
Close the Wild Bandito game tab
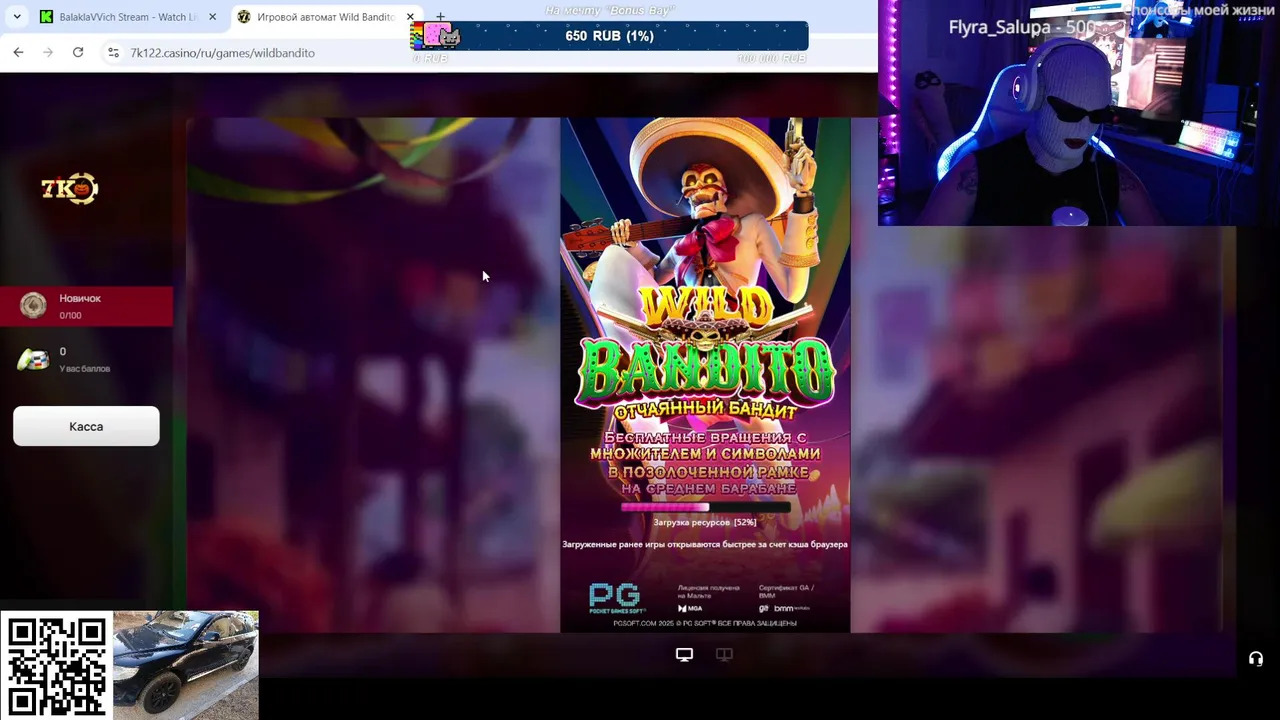(410, 17)
